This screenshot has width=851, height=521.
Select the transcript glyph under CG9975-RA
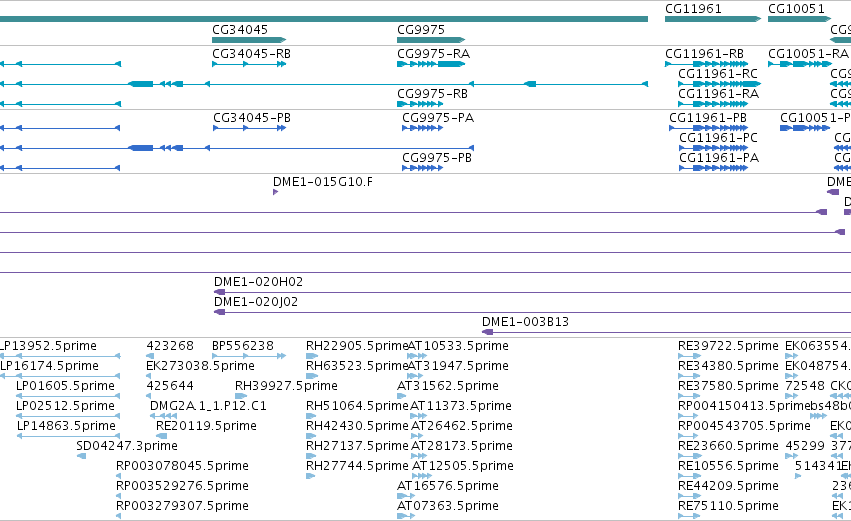tap(431, 64)
